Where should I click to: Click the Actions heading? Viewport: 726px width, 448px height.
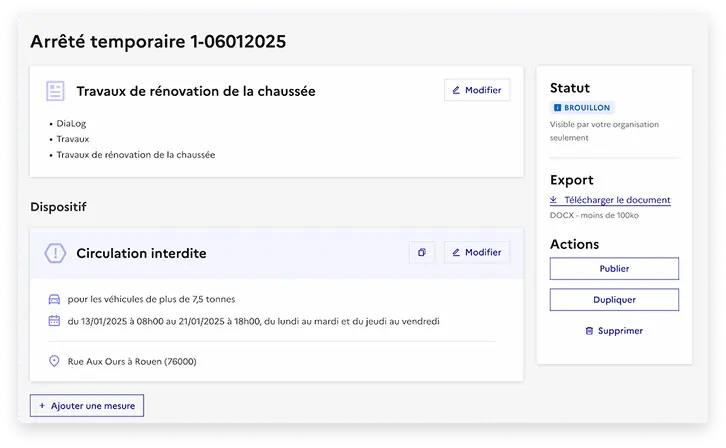[575, 244]
